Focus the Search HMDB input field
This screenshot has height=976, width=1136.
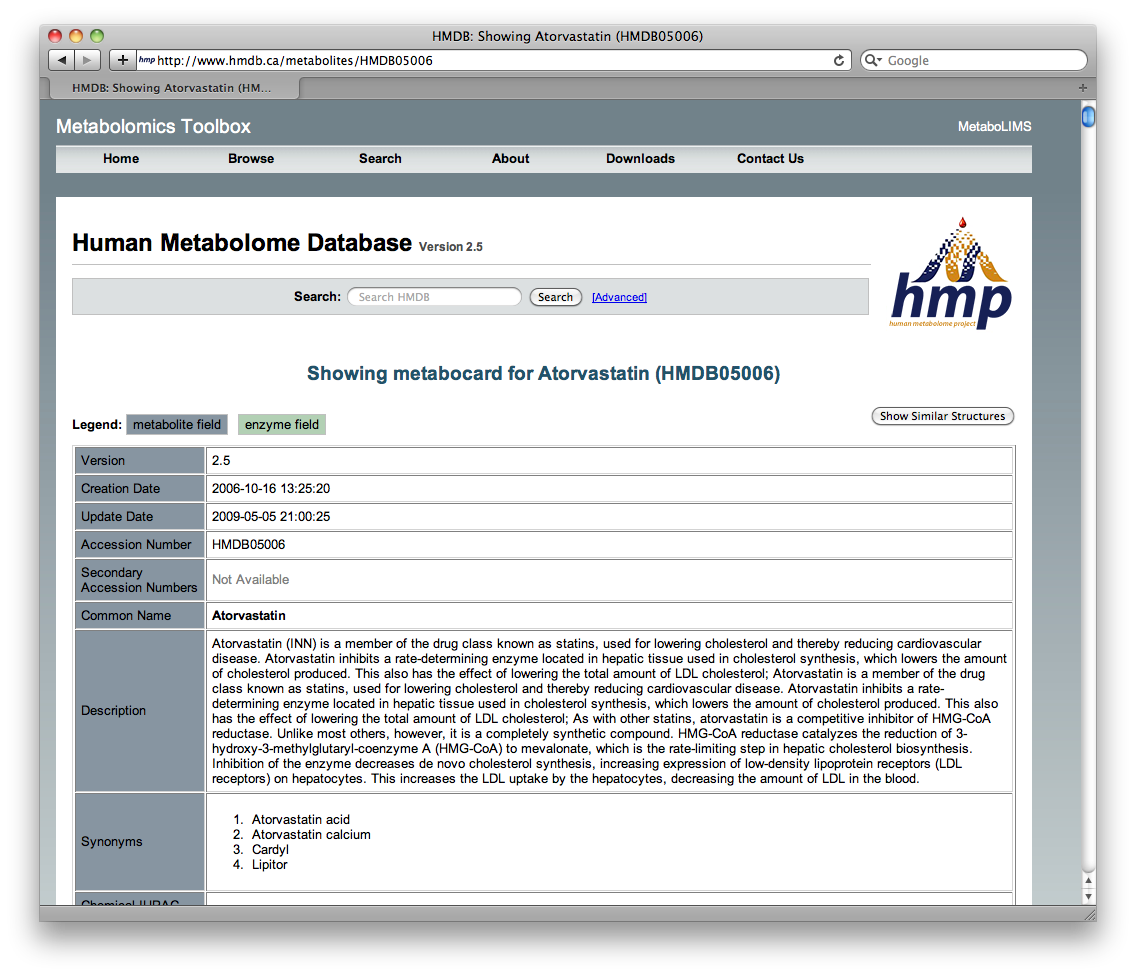coord(434,297)
